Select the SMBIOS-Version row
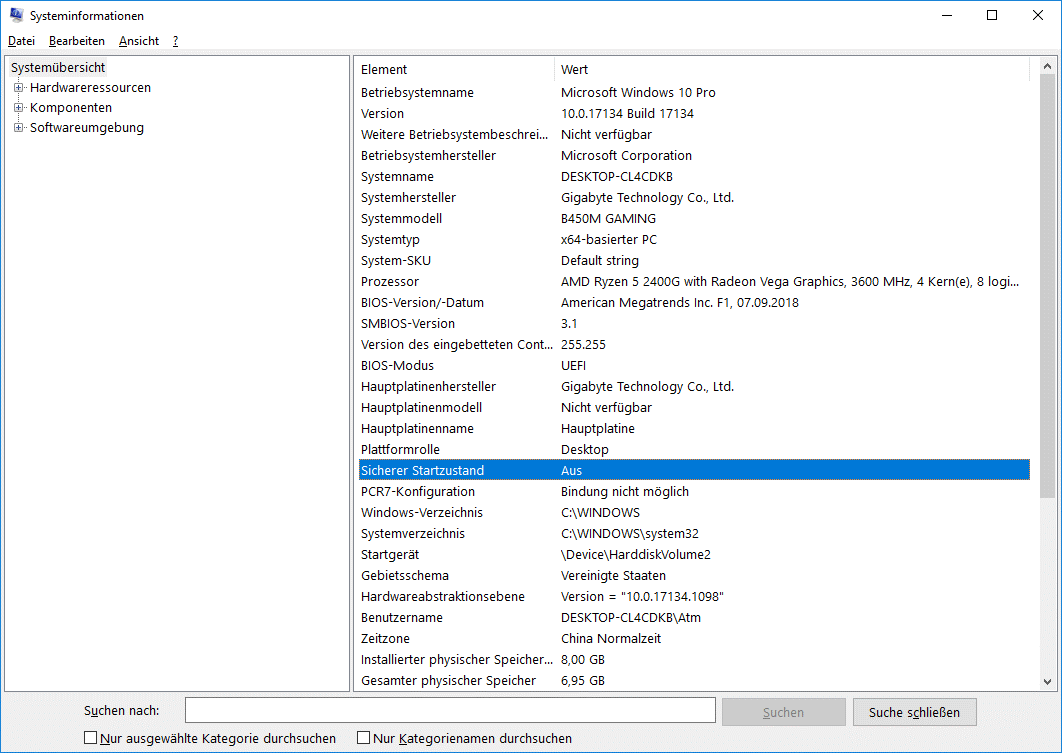The image size is (1062, 753). point(694,324)
